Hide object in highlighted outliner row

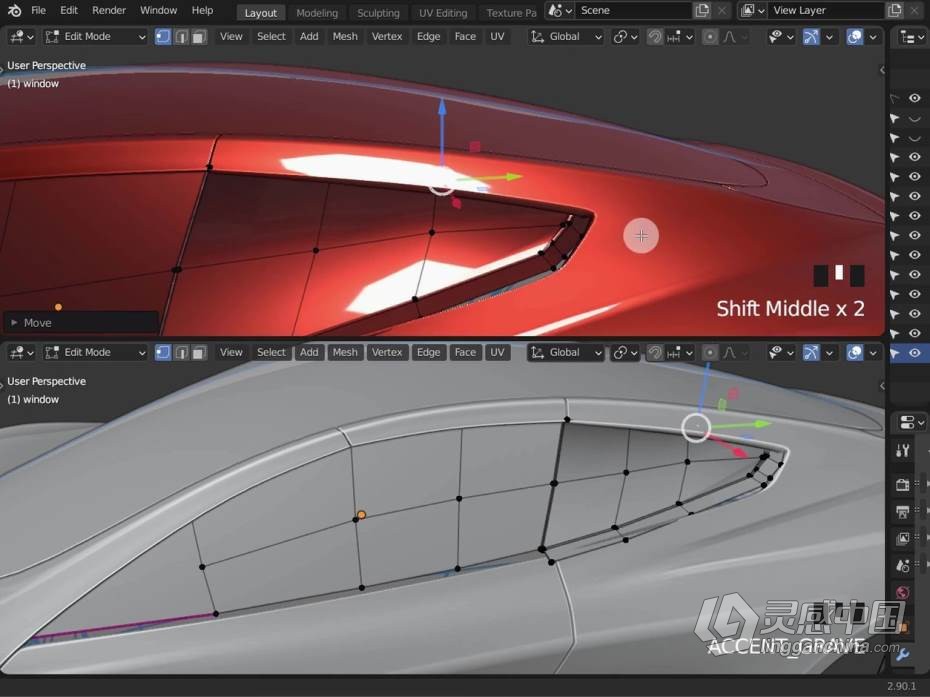915,353
